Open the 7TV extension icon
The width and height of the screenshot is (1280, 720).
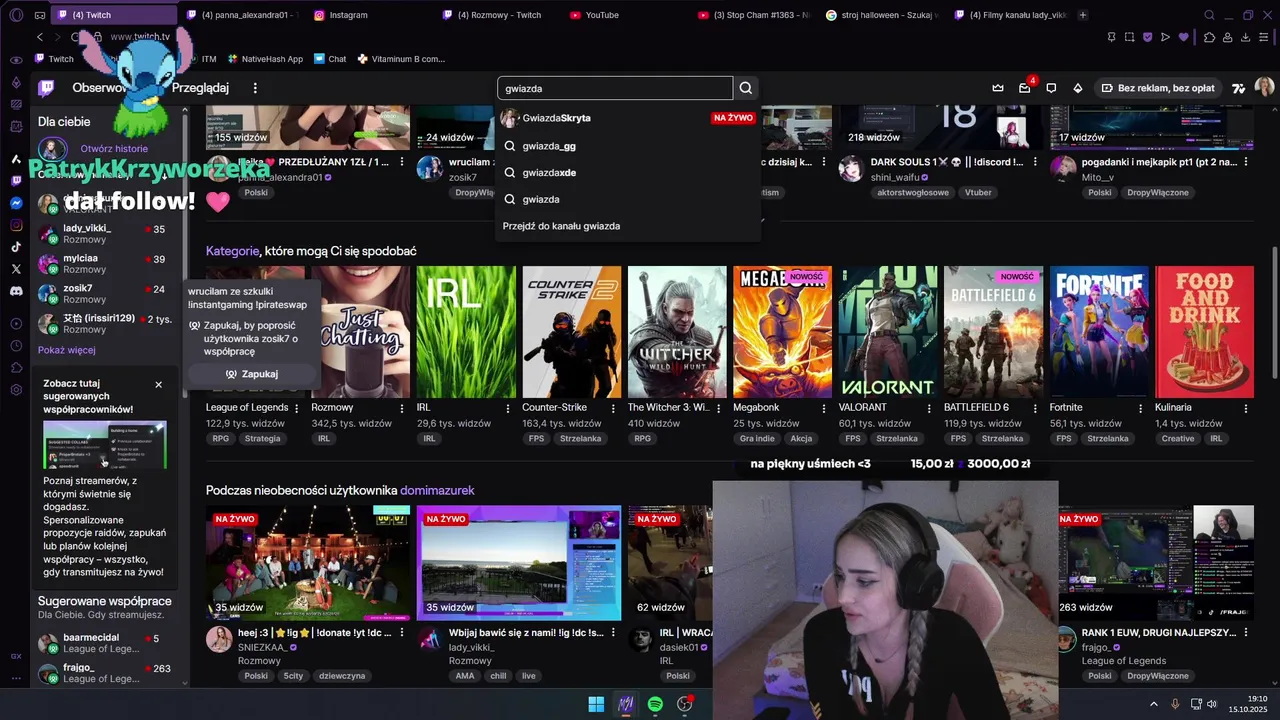(x=1238, y=88)
